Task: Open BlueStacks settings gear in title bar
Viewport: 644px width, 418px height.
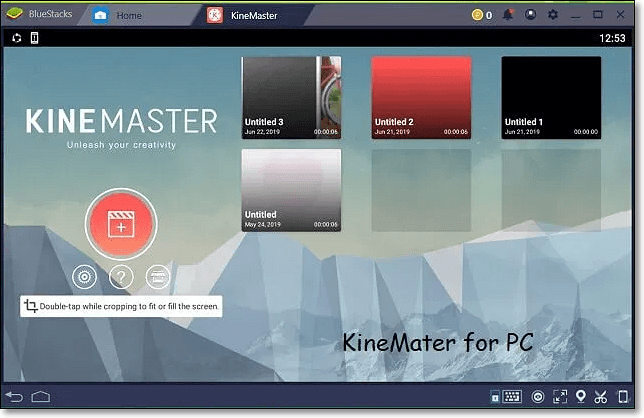Action: pyautogui.click(x=553, y=15)
